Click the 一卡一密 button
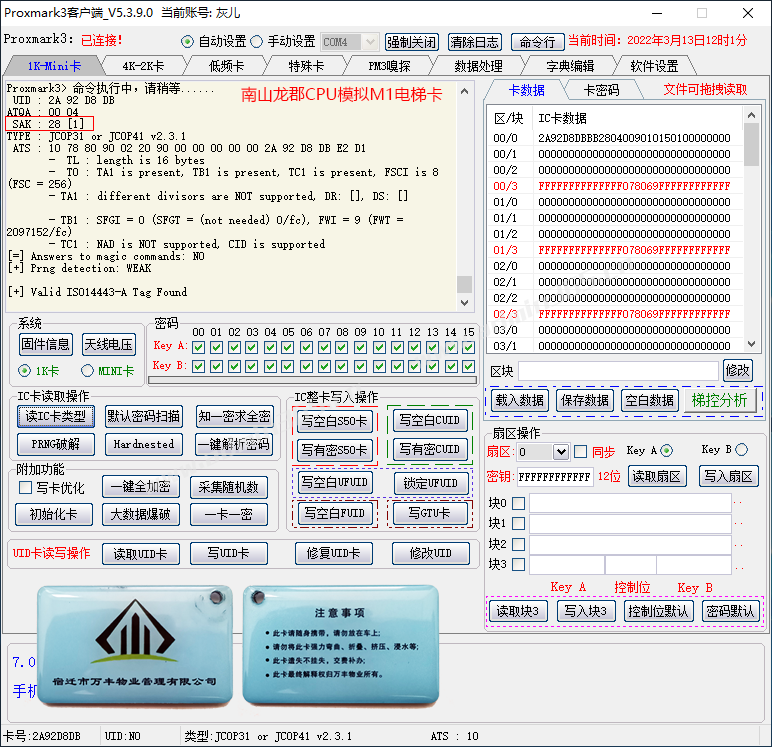The image size is (772, 747). 229,515
